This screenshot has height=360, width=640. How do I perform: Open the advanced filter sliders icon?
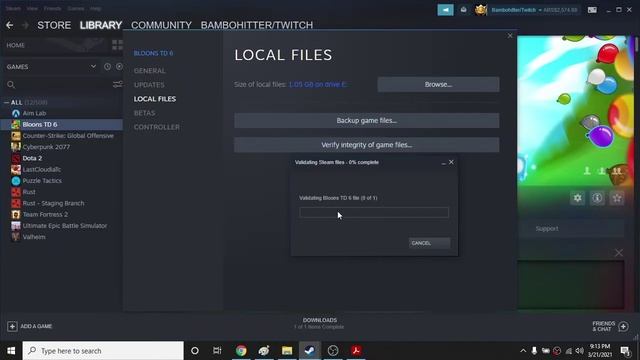[117, 84]
